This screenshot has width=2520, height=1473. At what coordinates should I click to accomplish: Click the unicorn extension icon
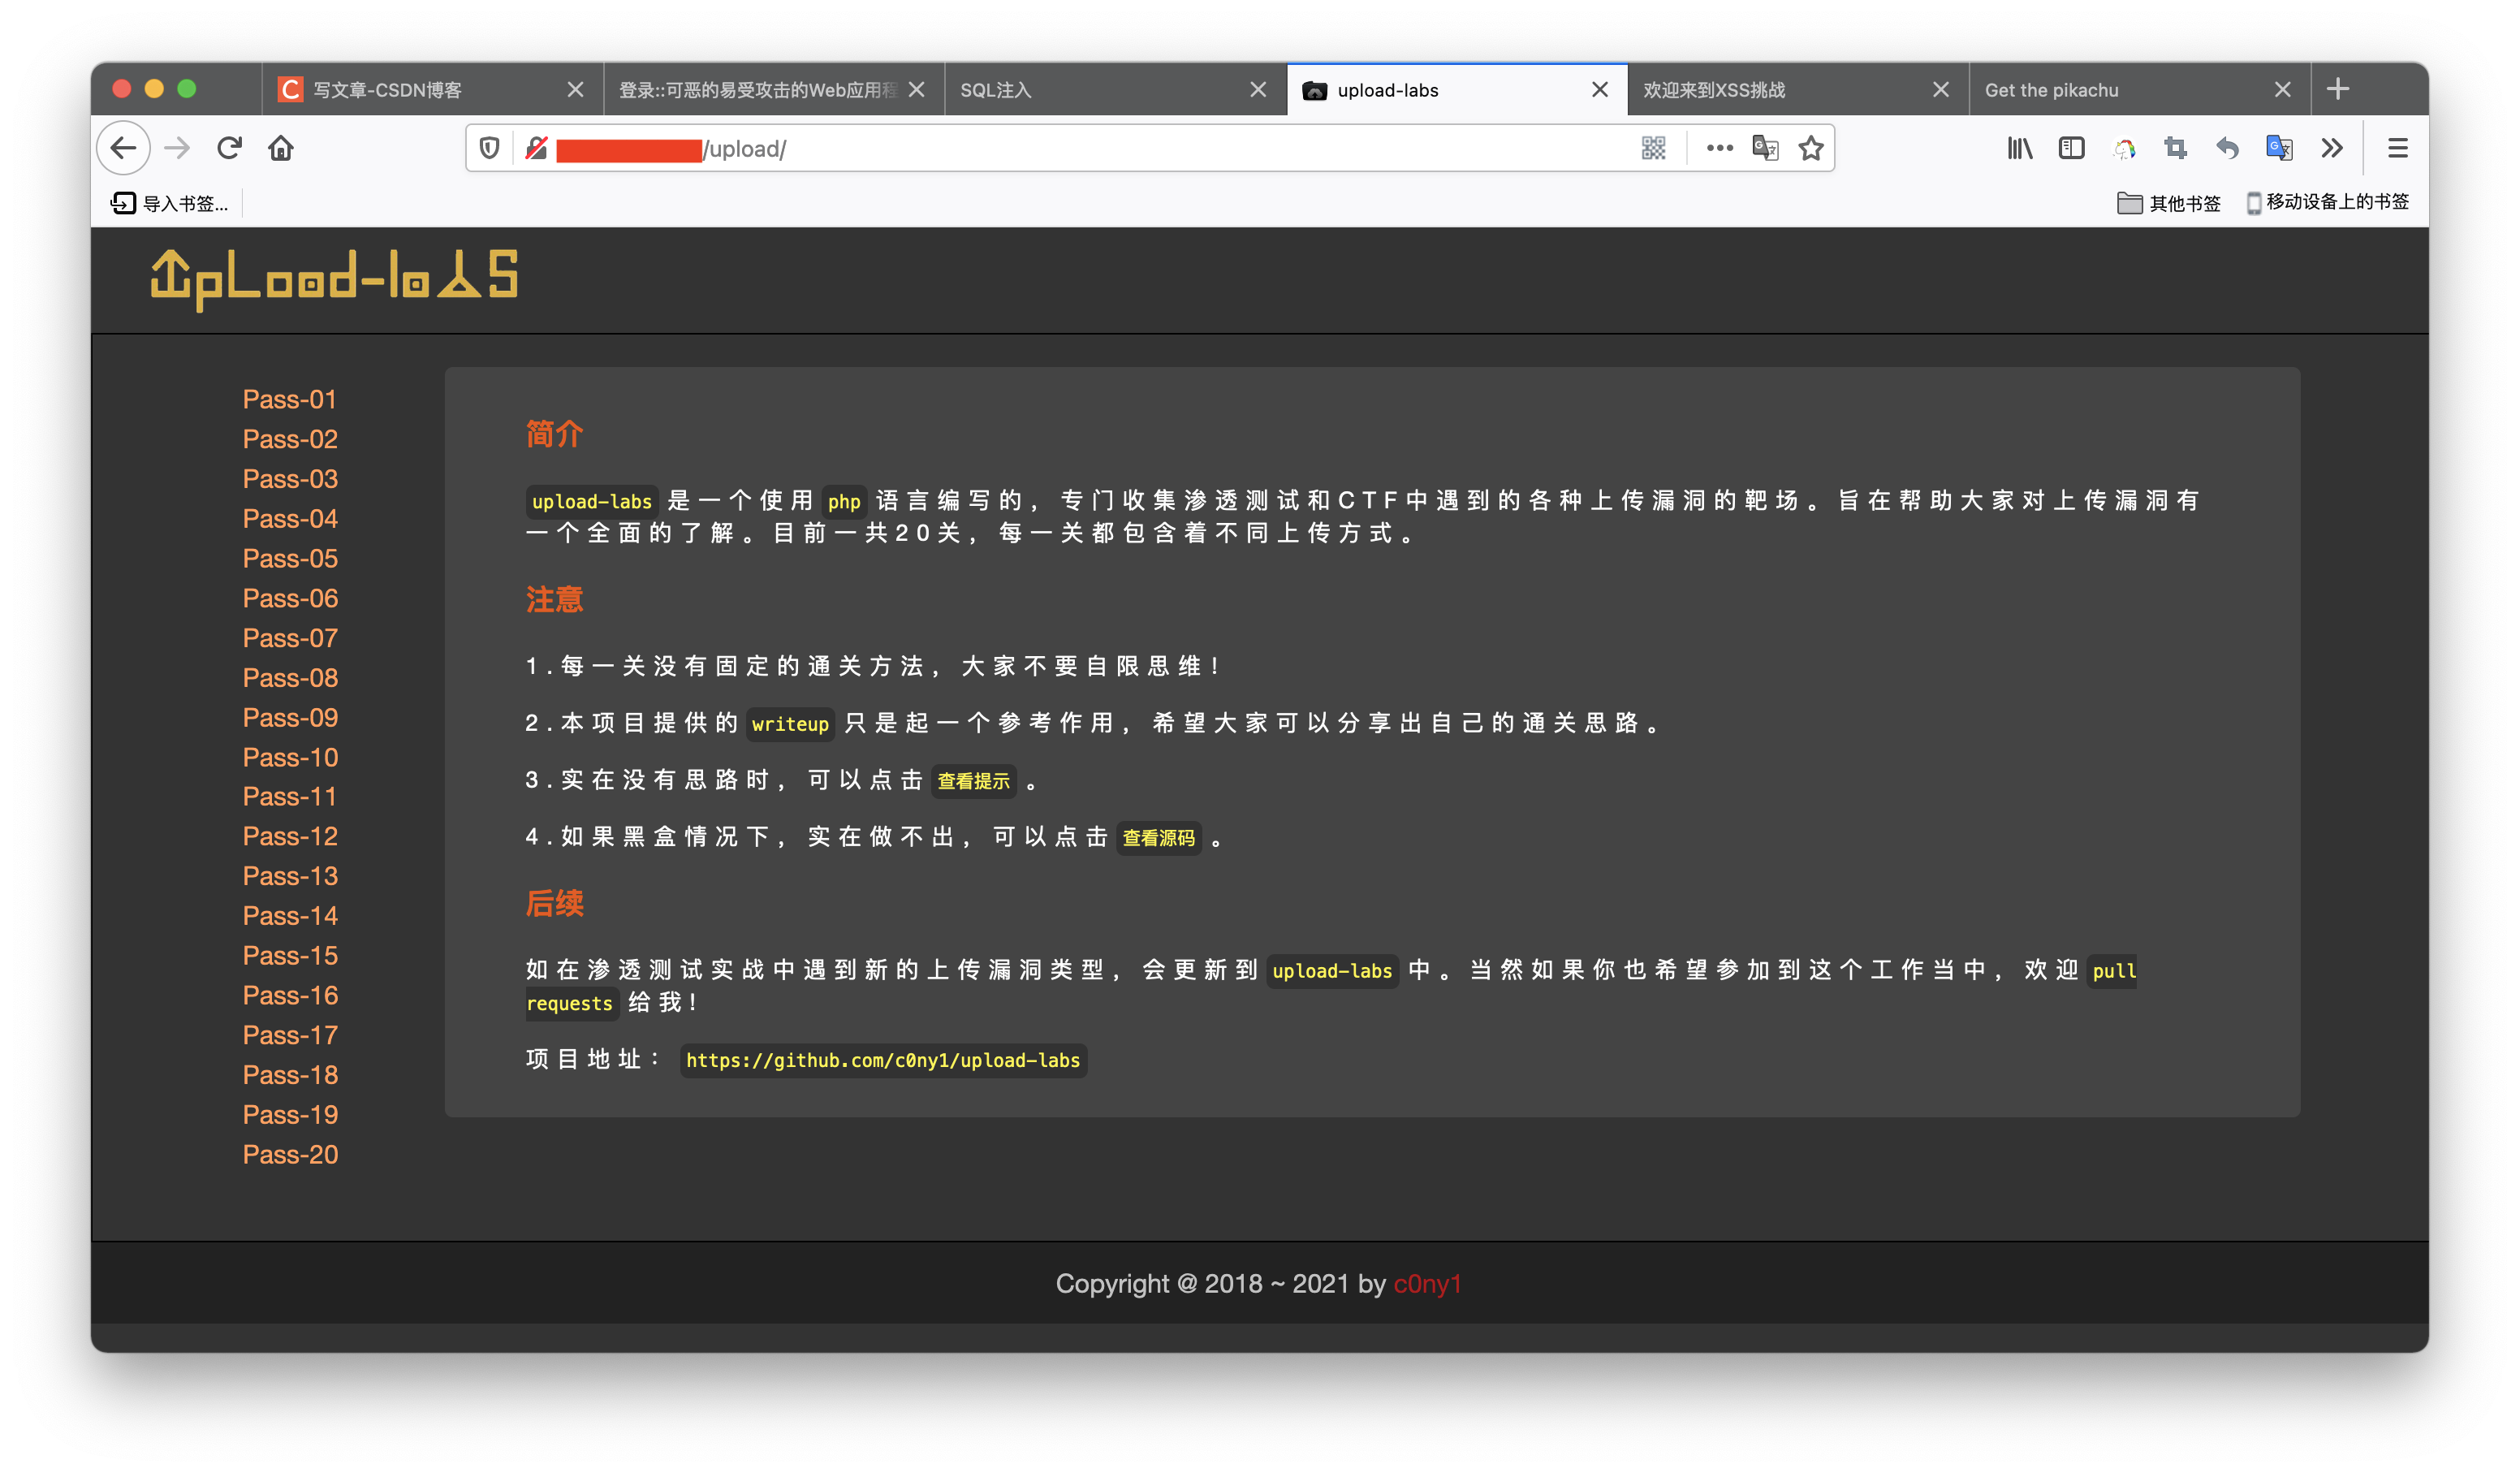[2124, 147]
